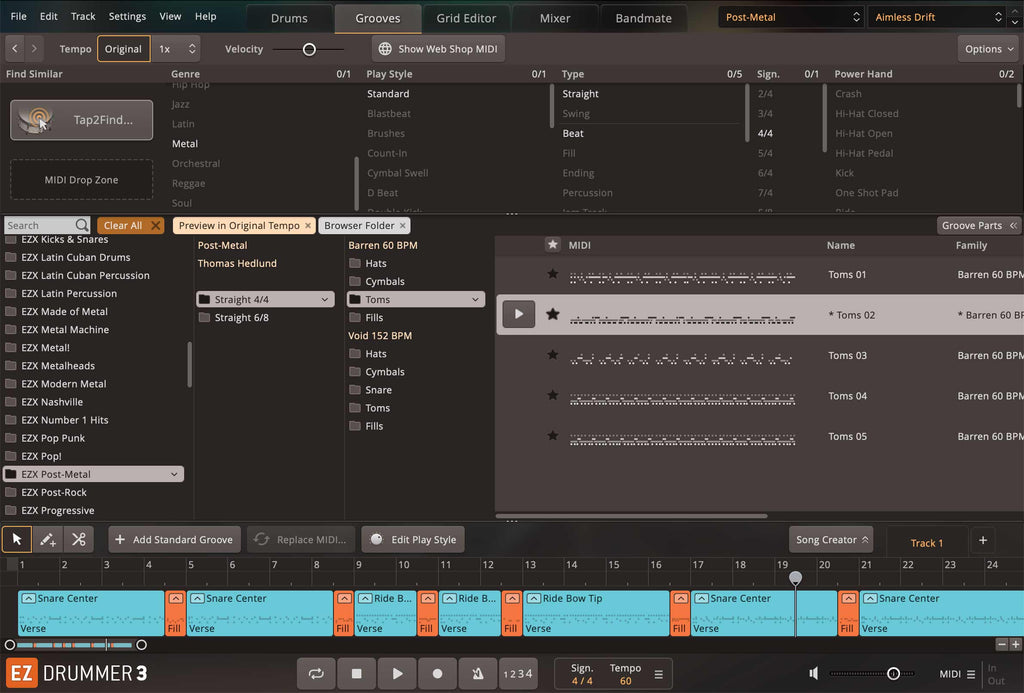
Task: Click the playhead marker near bar 19
Action: click(795, 577)
